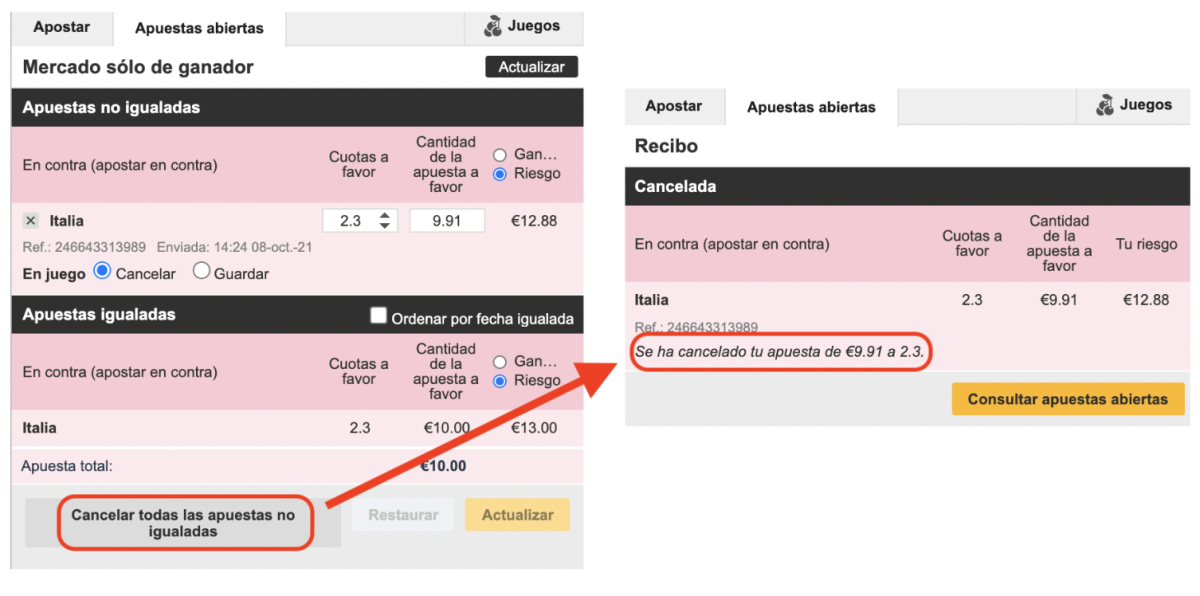1200x596 pixels.
Task: Click the yellow Actualizar button at bottom
Action: [x=518, y=515]
